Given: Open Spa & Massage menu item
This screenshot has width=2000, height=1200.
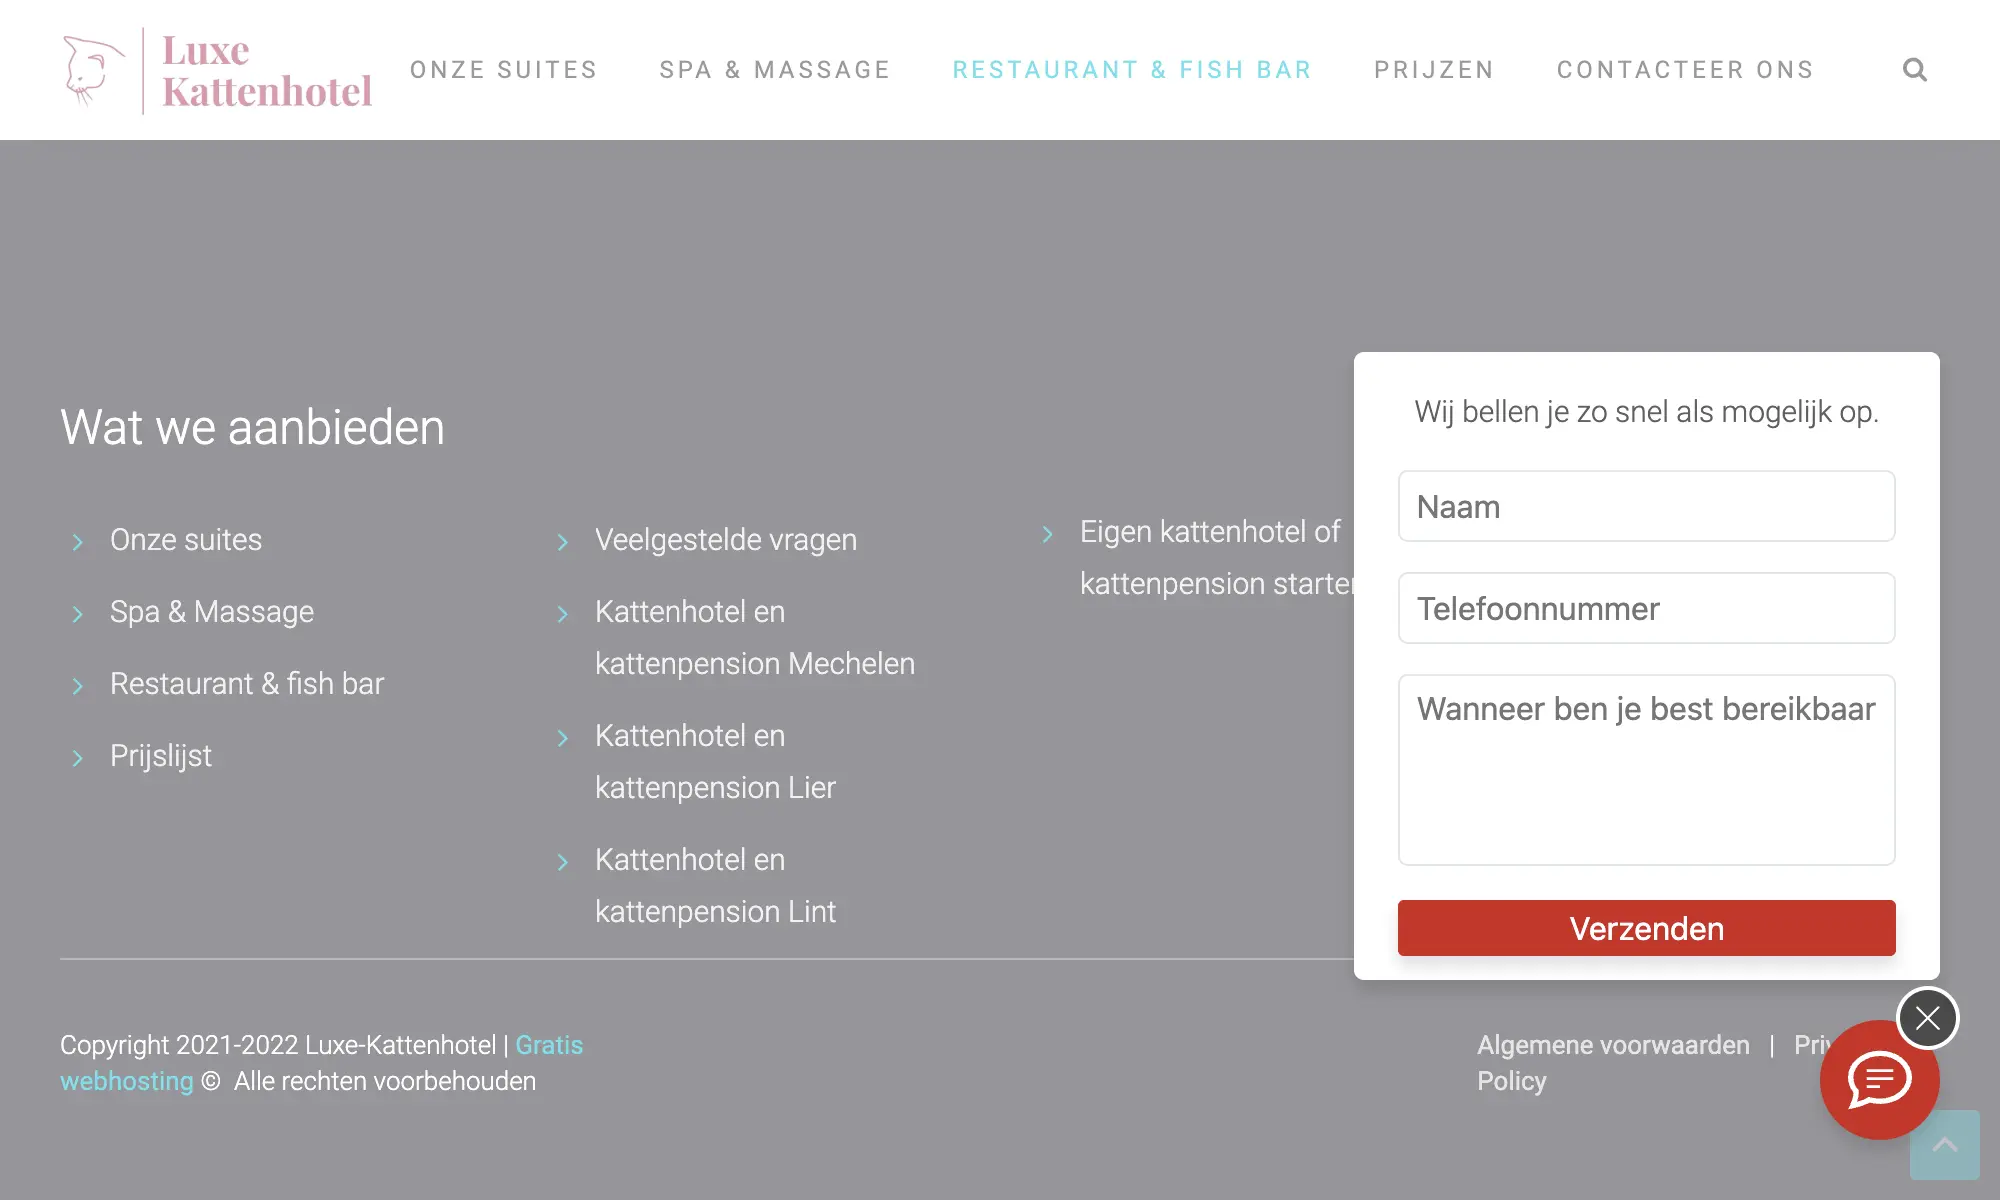Looking at the screenshot, I should [775, 70].
